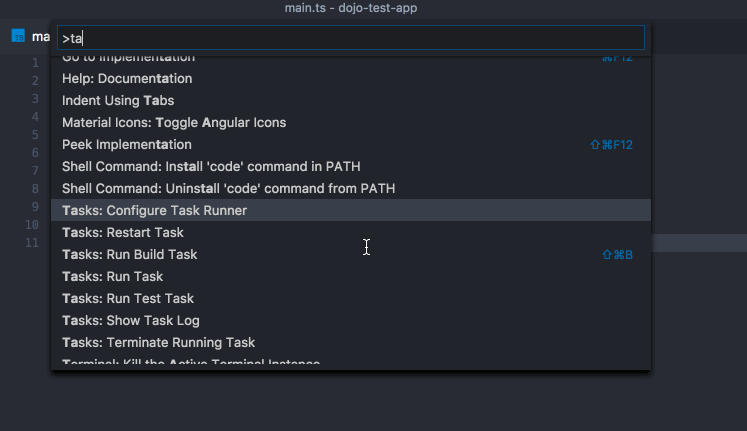Click the window title main.ts - dojo-test-app

[351, 8]
